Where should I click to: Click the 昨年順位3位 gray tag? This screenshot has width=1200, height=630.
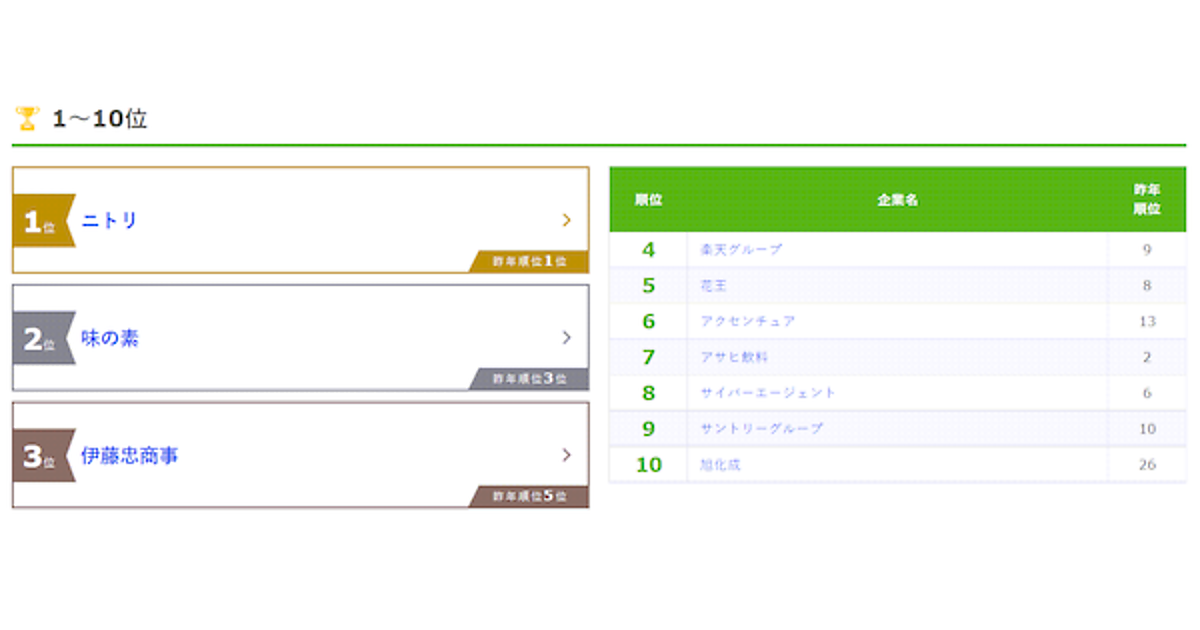coord(530,379)
